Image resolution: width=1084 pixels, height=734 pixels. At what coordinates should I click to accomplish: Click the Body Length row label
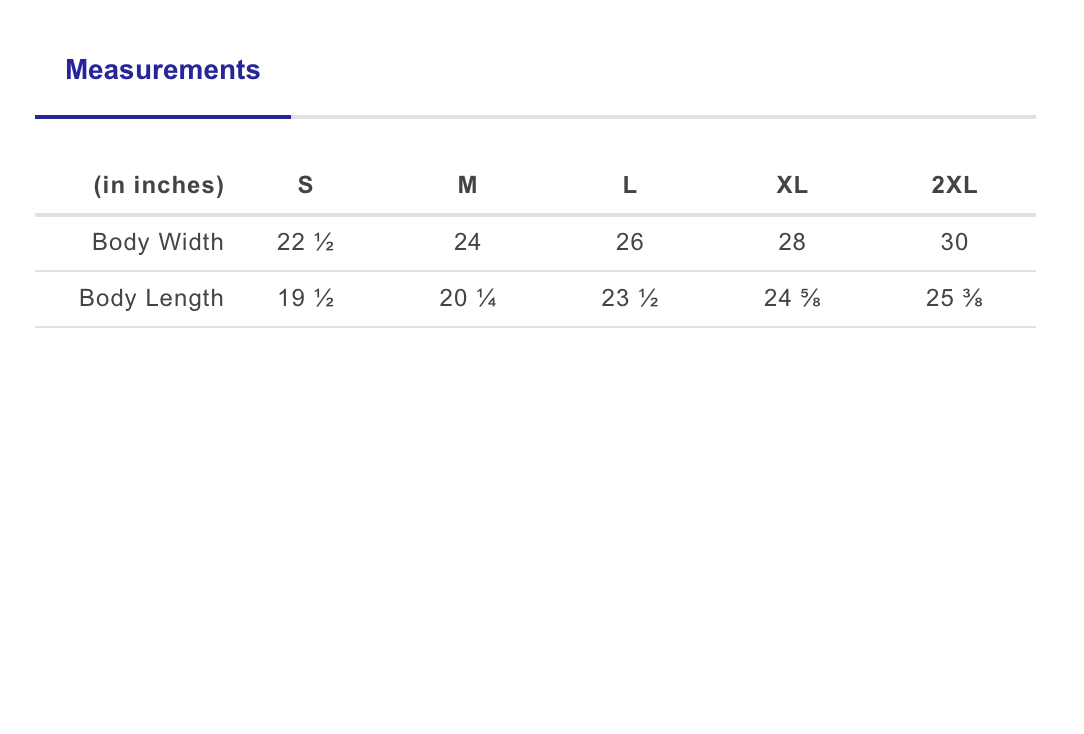coord(151,298)
